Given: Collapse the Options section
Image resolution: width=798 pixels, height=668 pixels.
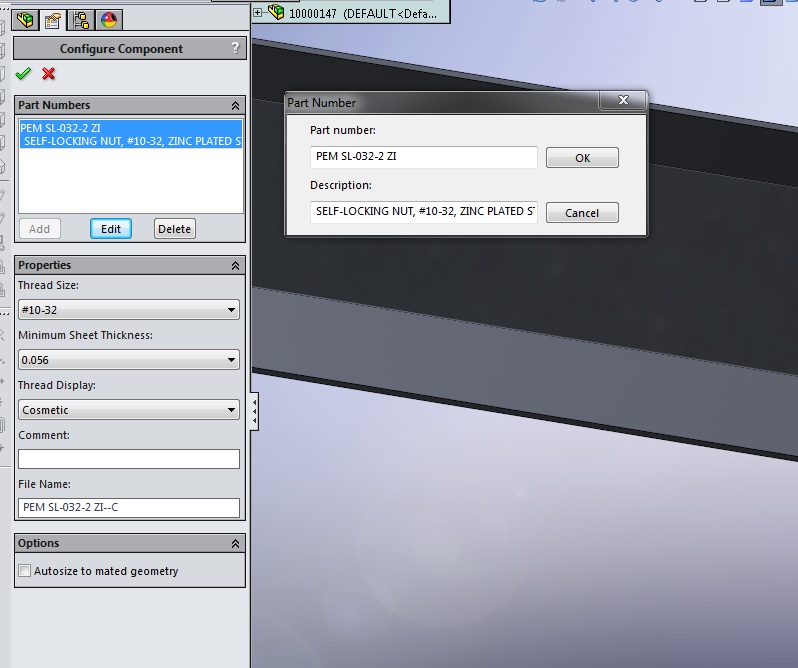Looking at the screenshot, I should (x=235, y=543).
